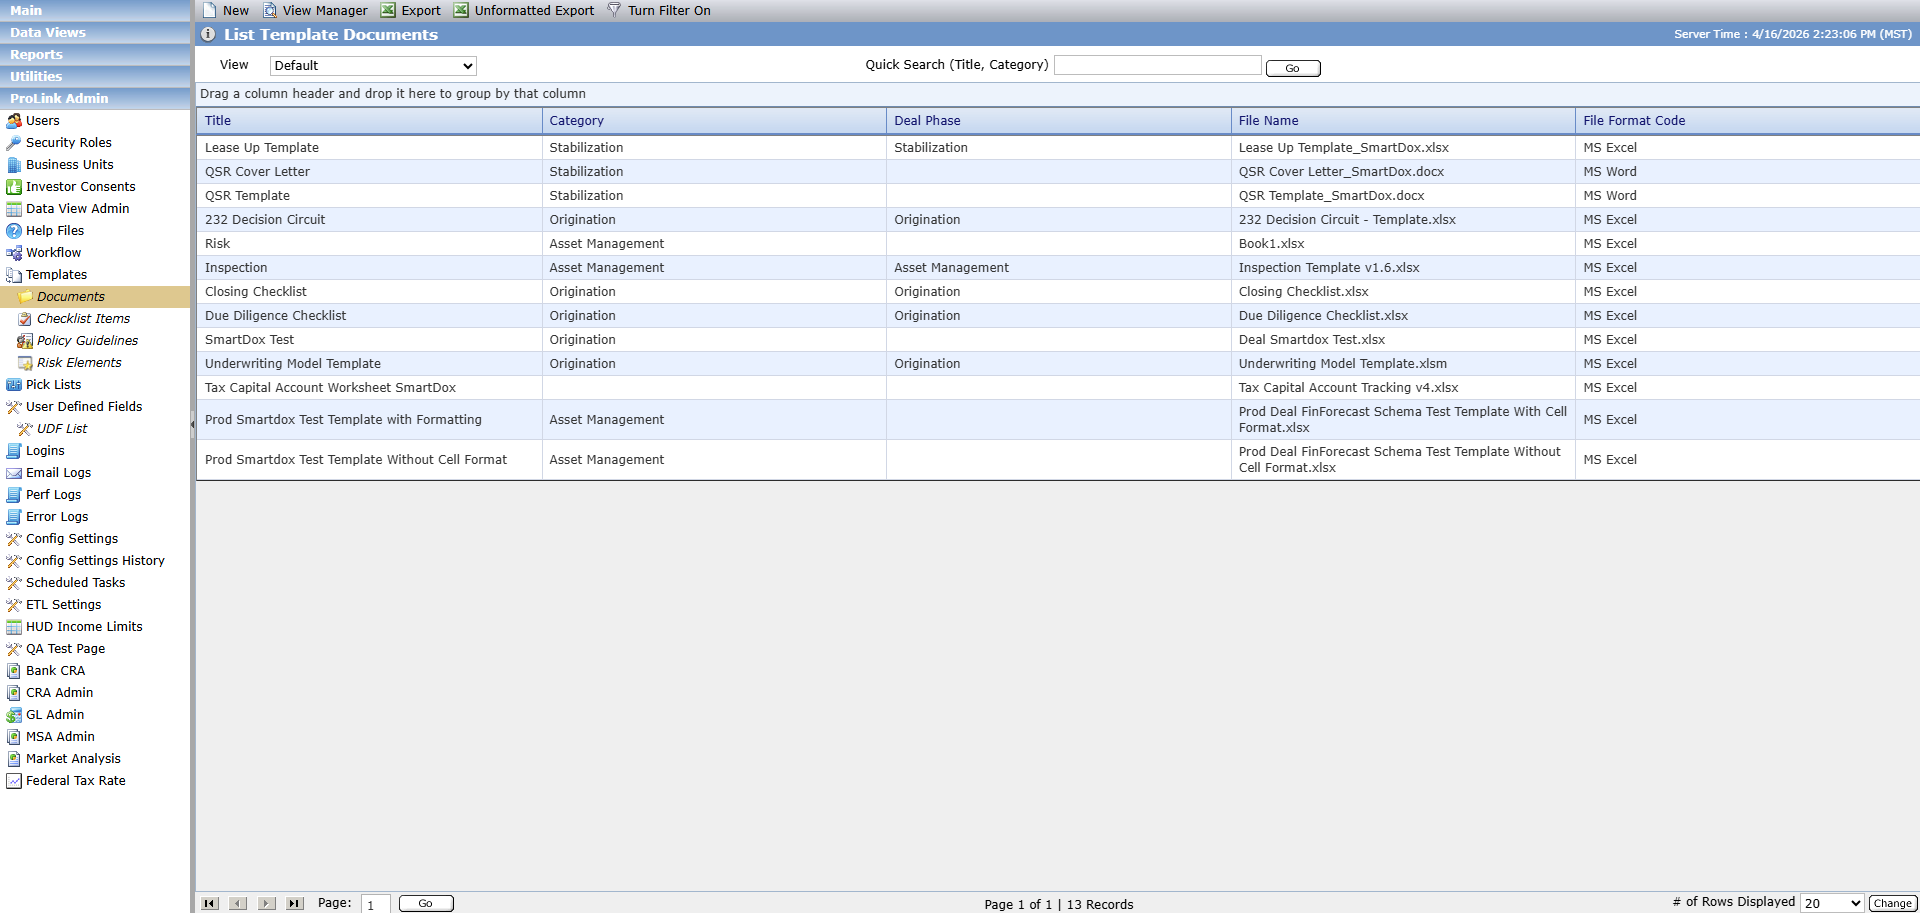Open the Error Logs link
1920x913 pixels.
pyautogui.click(x=57, y=517)
